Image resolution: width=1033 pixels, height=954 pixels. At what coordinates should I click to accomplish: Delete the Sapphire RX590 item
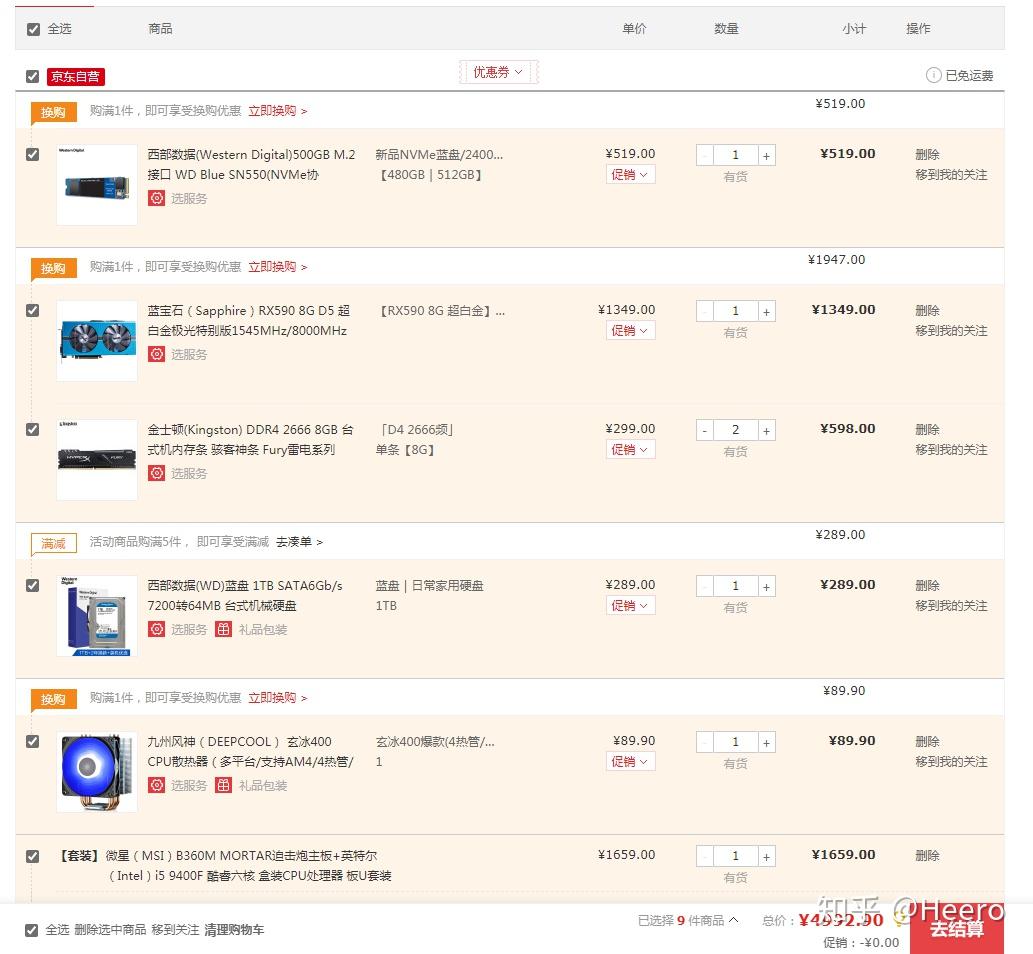coord(927,310)
